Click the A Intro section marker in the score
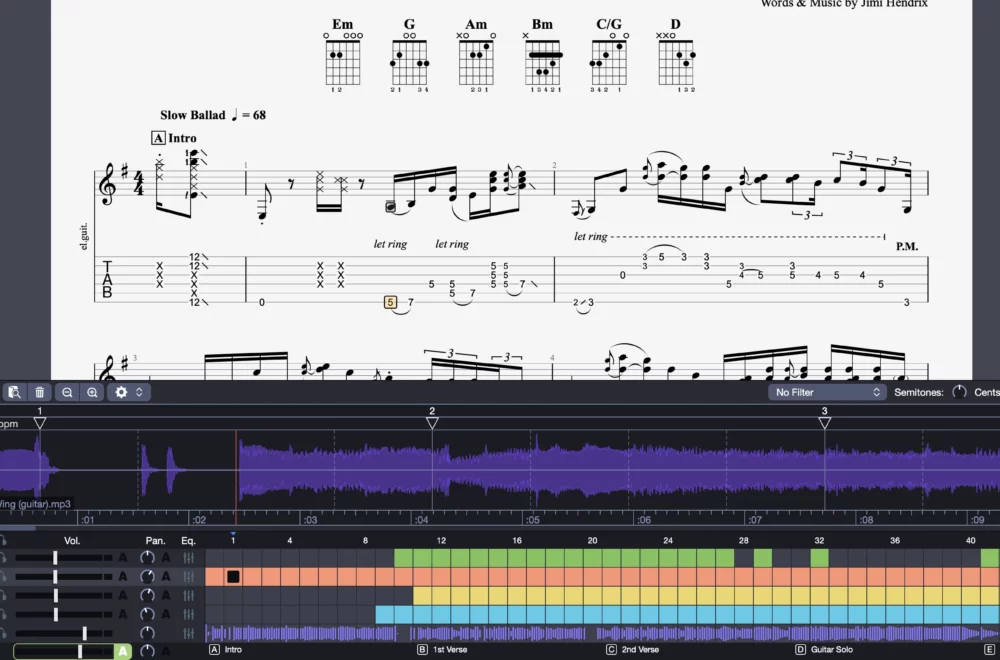The image size is (1000, 660). pos(174,138)
